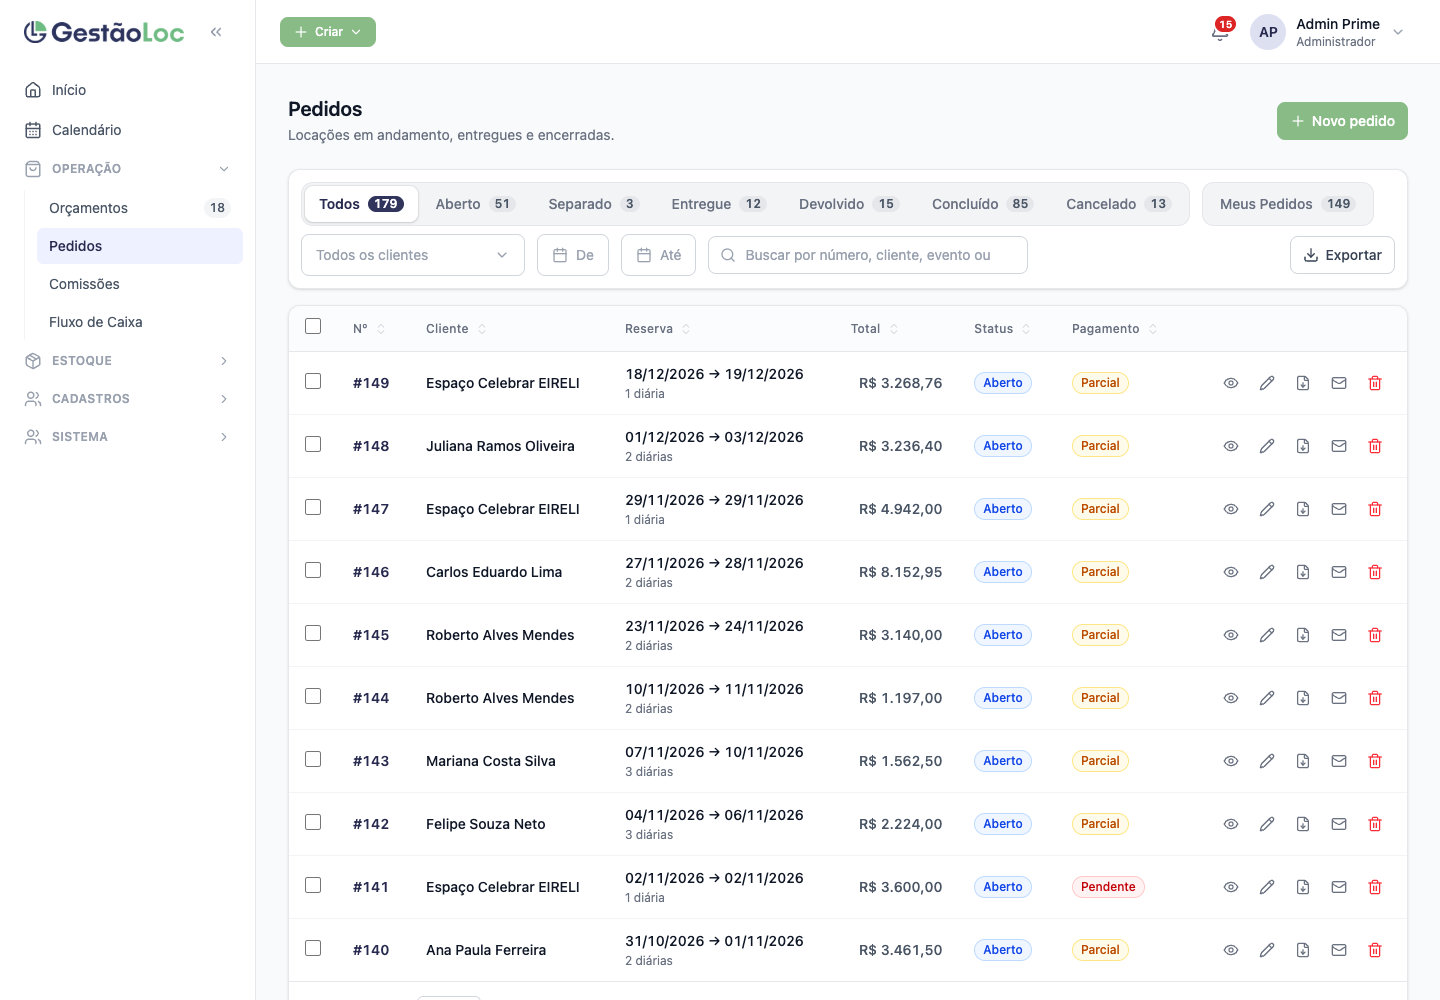Edit order #146 using the pencil icon
The width and height of the screenshot is (1440, 1000).
[x=1267, y=572]
